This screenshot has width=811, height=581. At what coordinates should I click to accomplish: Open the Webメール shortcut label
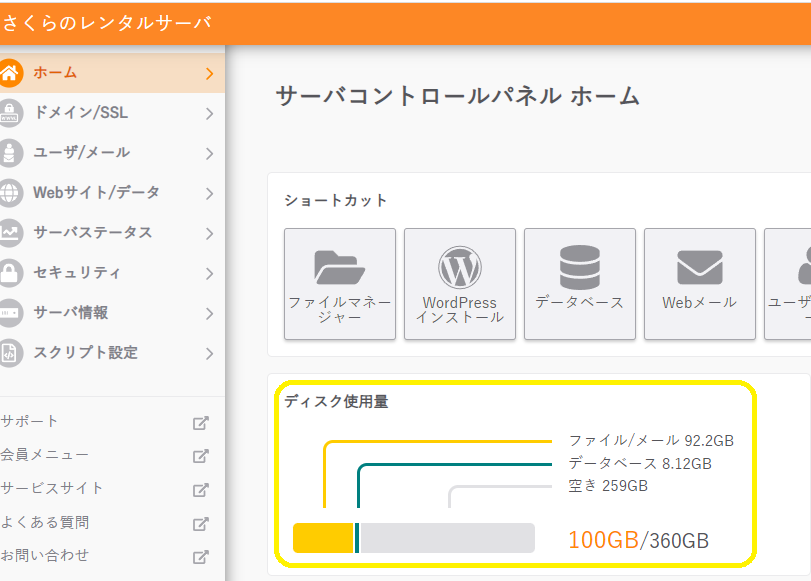coord(700,302)
